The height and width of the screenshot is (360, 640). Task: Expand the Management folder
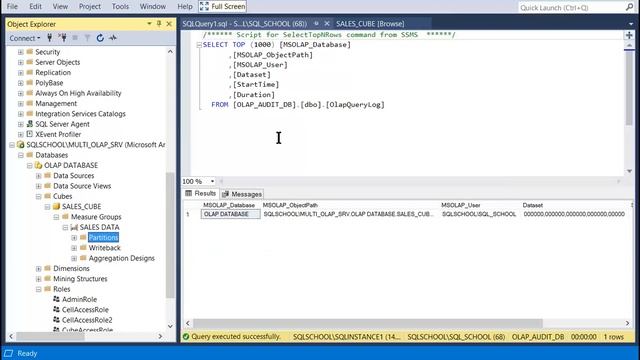(20, 104)
